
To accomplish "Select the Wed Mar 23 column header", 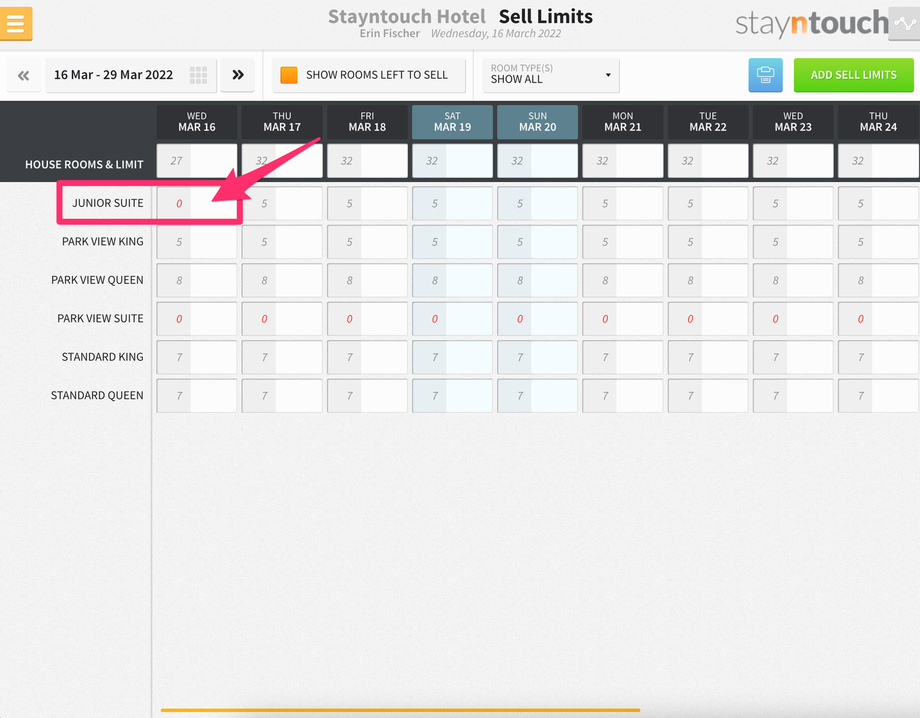I will click(793, 122).
